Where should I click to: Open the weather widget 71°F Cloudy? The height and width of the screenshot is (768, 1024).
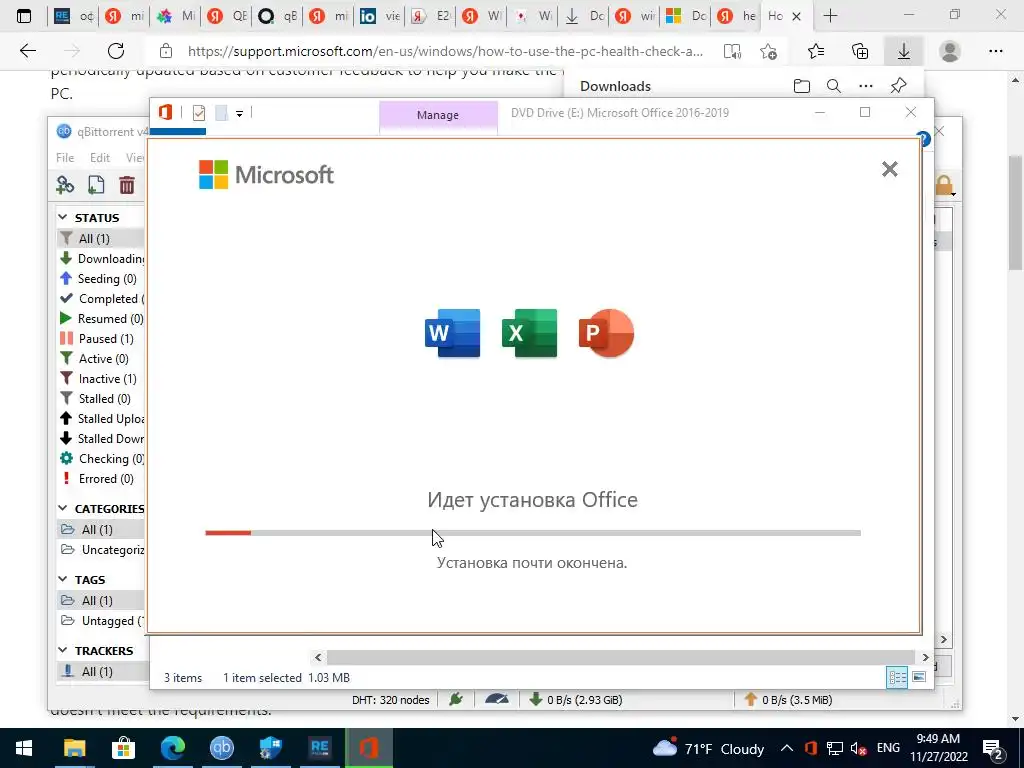pos(709,748)
